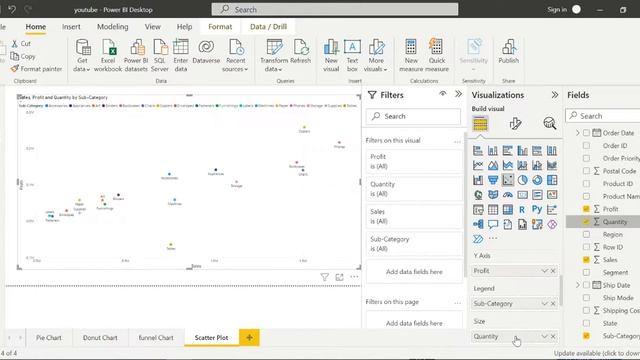Screen dimensions: 640x360
Task: Open the Data / Drill tab
Action: (x=268, y=27)
